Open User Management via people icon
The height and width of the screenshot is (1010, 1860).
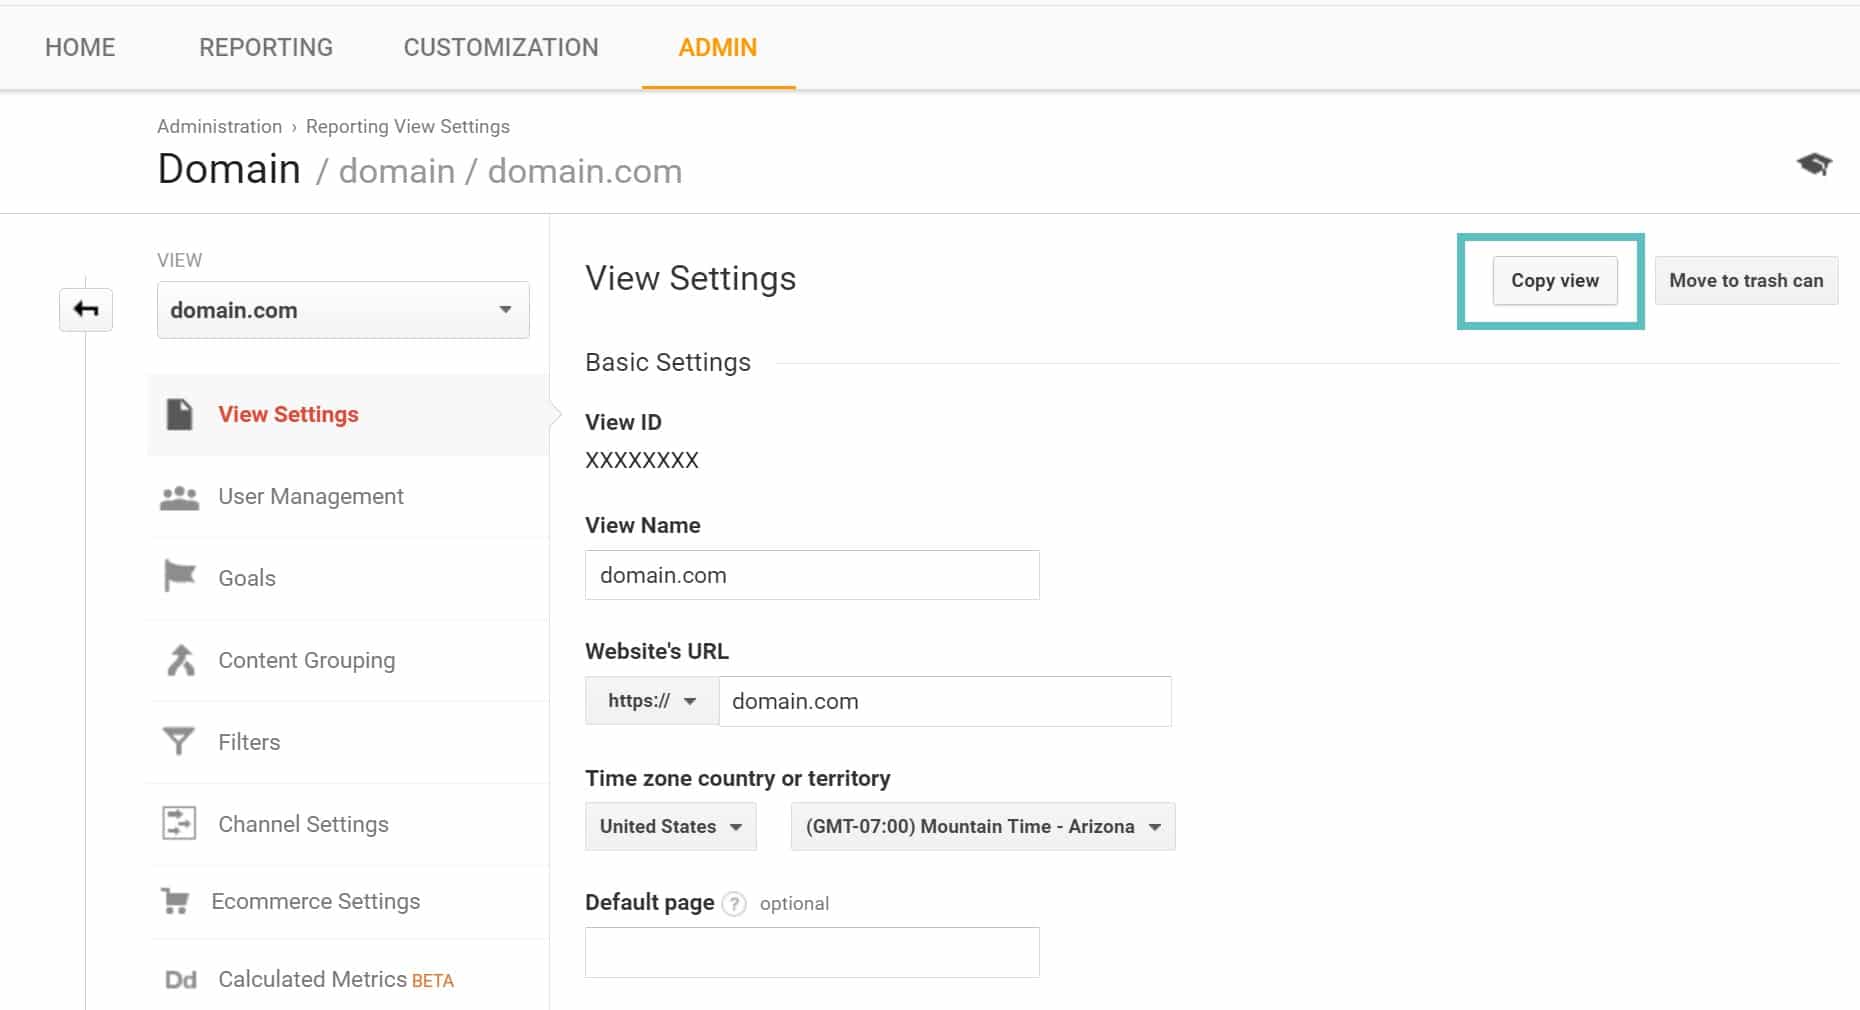coord(180,496)
